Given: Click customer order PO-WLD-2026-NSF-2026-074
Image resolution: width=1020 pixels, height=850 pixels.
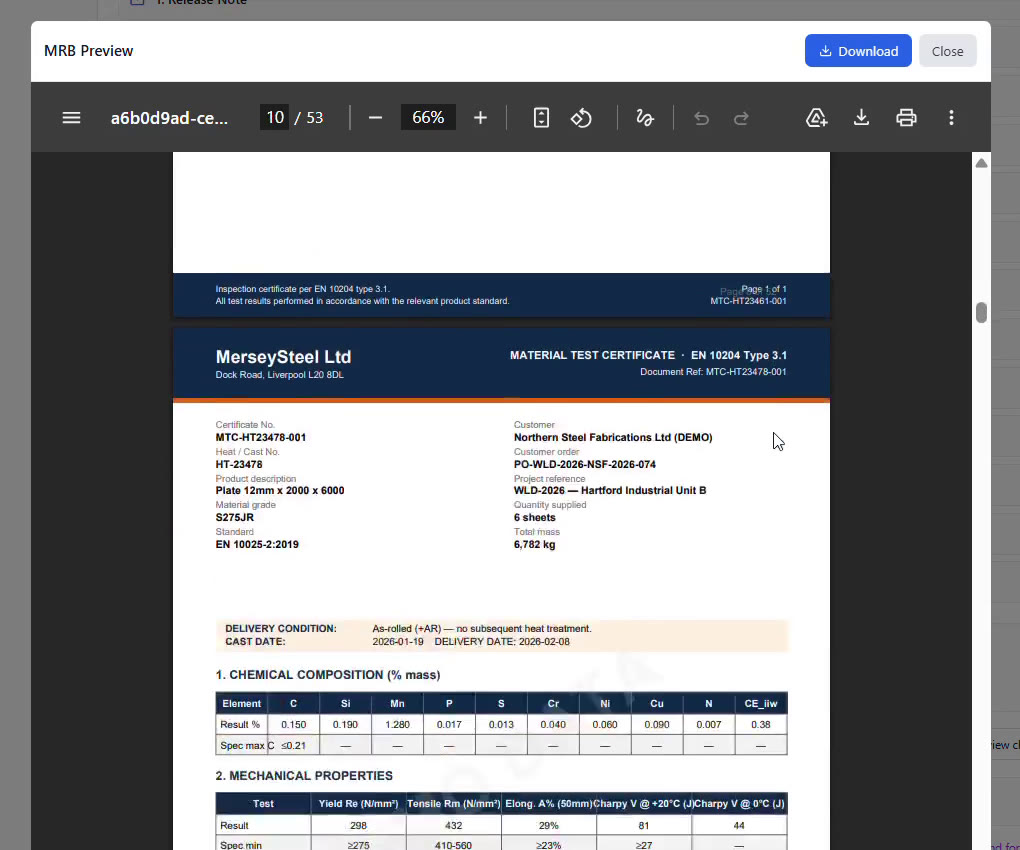Looking at the screenshot, I should (584, 464).
